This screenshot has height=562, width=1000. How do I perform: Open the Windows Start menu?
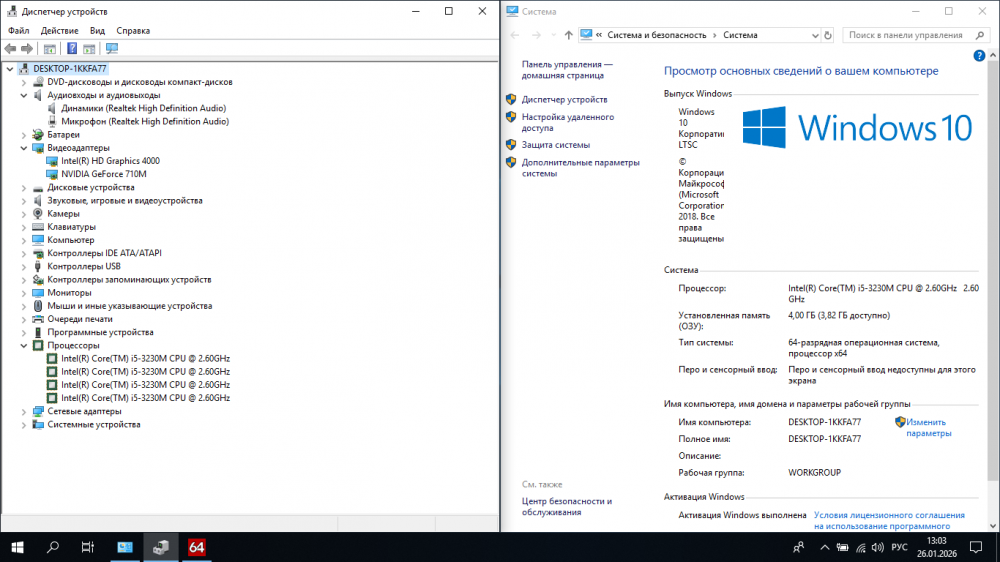tap(17, 547)
